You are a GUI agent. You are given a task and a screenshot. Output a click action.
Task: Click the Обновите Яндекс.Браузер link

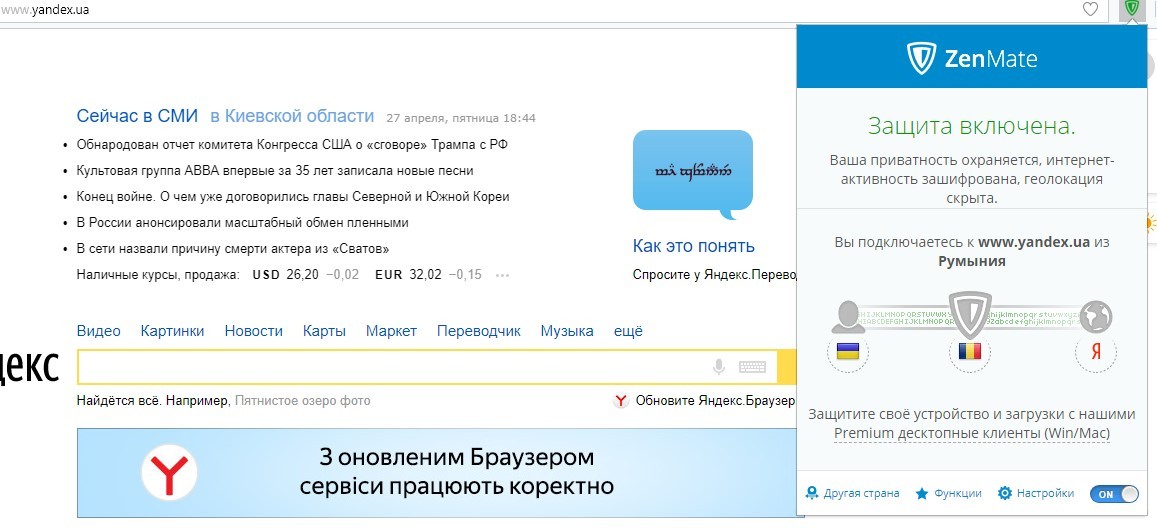coord(715,401)
